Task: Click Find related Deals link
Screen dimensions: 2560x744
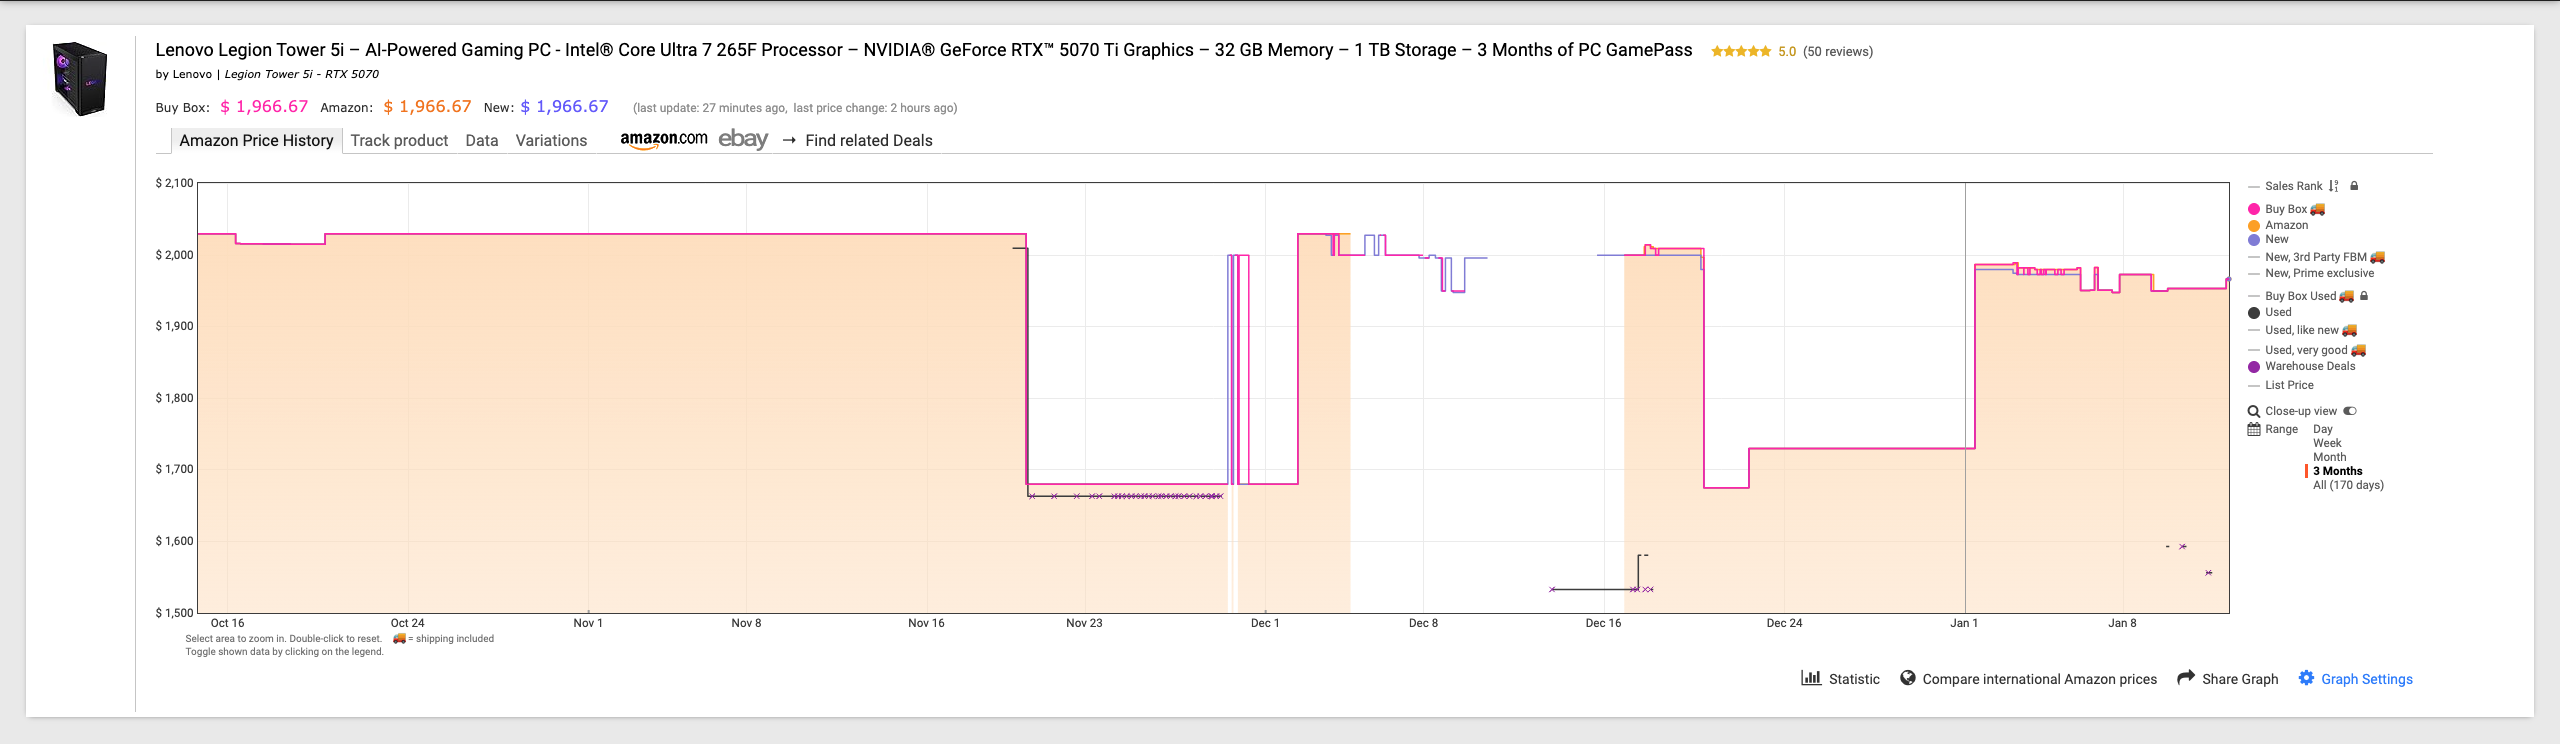Action: 868,140
